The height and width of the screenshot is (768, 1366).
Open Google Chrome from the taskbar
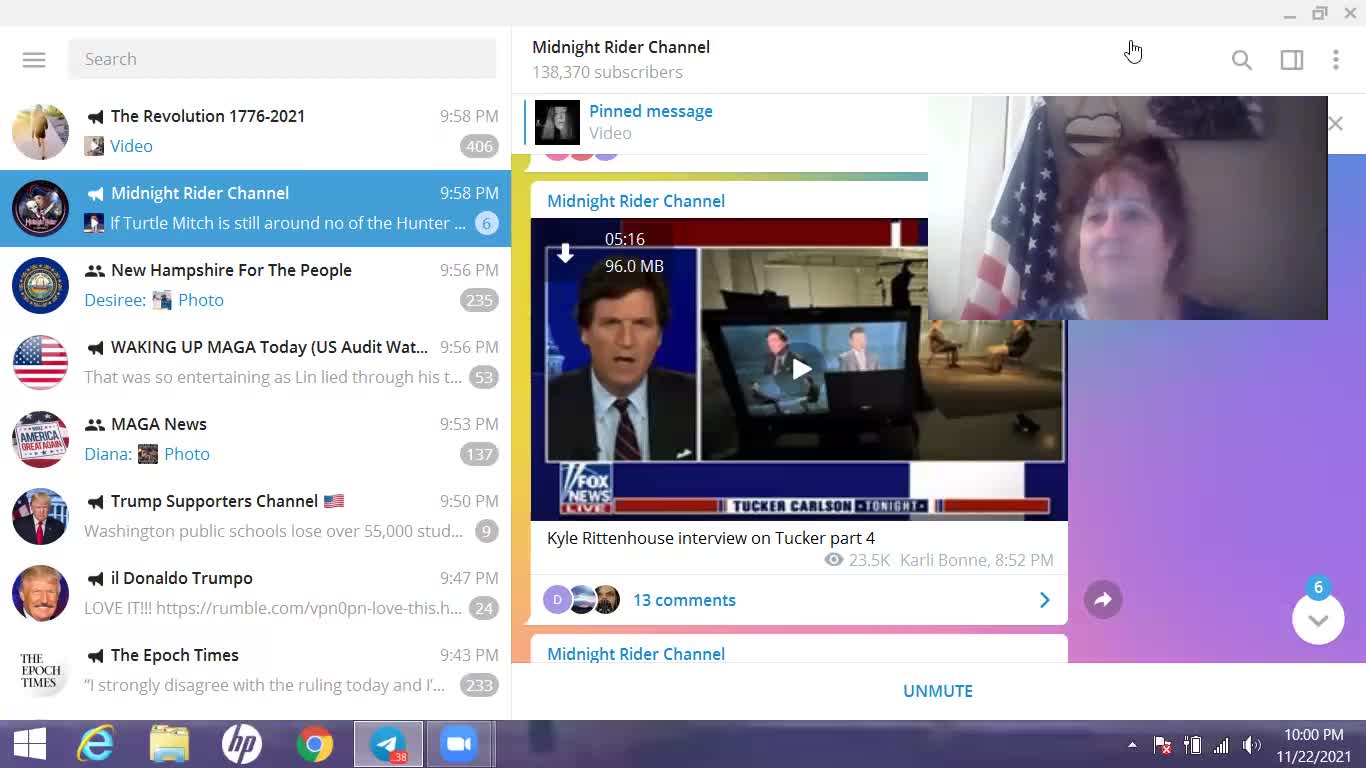(x=314, y=744)
